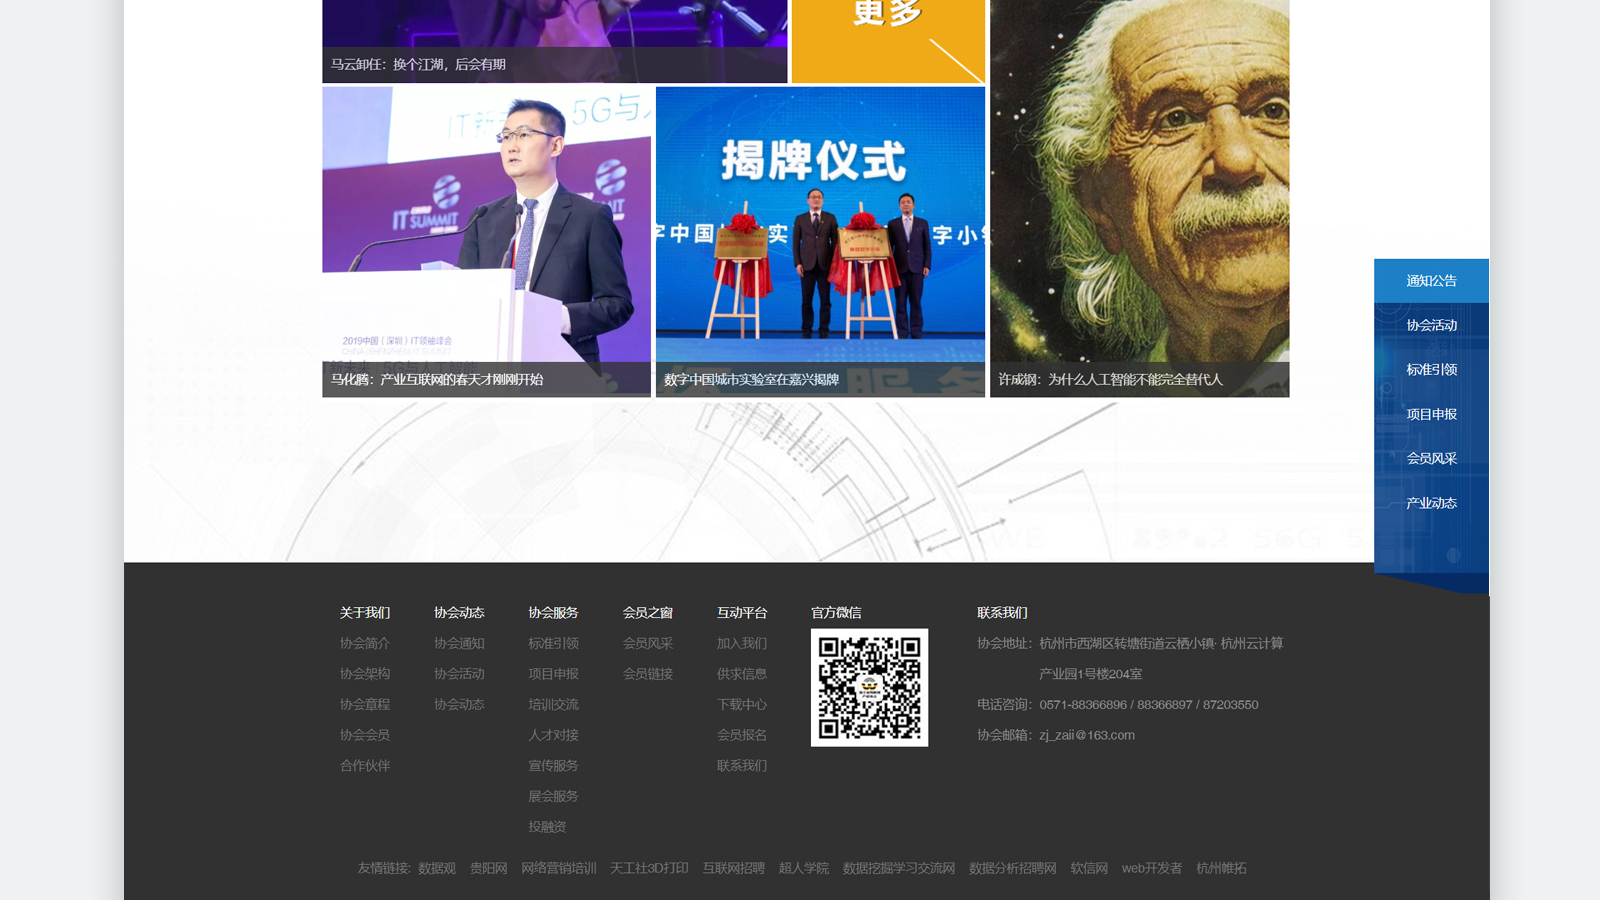Click the 培训交流 footer link

553,704
